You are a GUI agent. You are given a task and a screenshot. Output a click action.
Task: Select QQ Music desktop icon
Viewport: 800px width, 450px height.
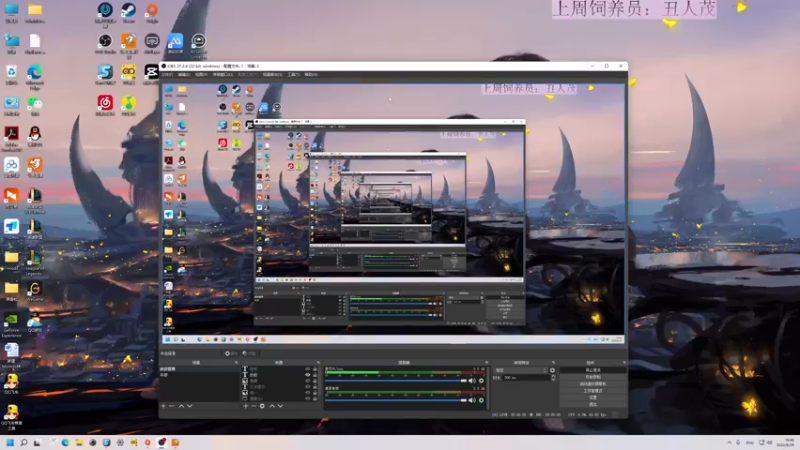coord(129,106)
